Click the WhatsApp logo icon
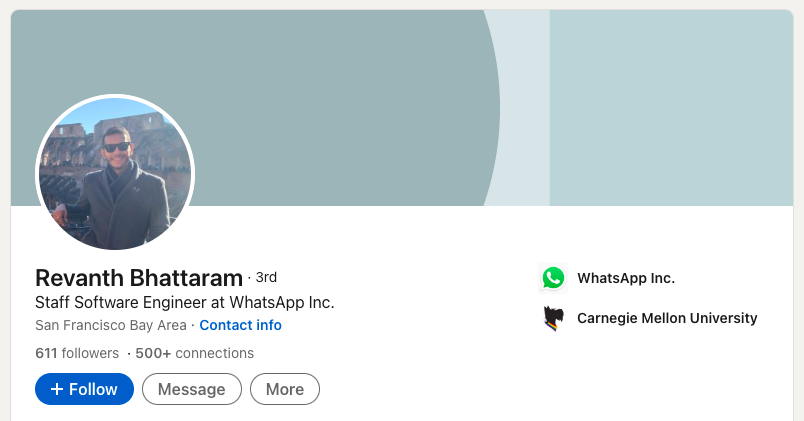804x421 pixels. click(x=553, y=278)
